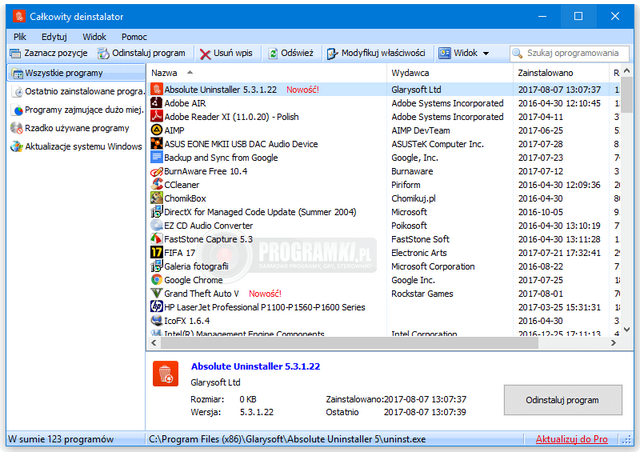
Task: Click the Adobe AIR program icon
Action: pos(156,103)
